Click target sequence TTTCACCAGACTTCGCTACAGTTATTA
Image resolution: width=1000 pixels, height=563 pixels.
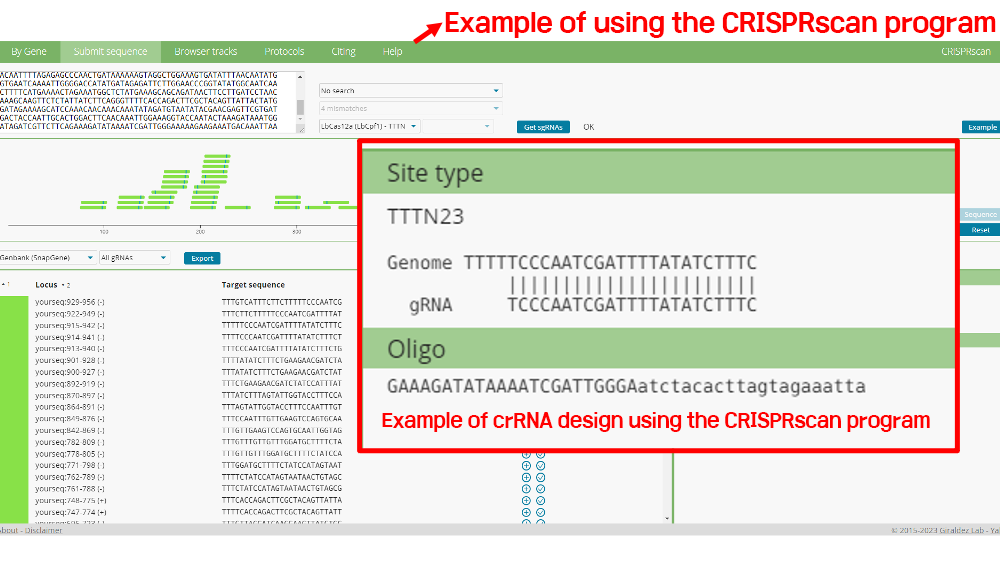click(282, 501)
